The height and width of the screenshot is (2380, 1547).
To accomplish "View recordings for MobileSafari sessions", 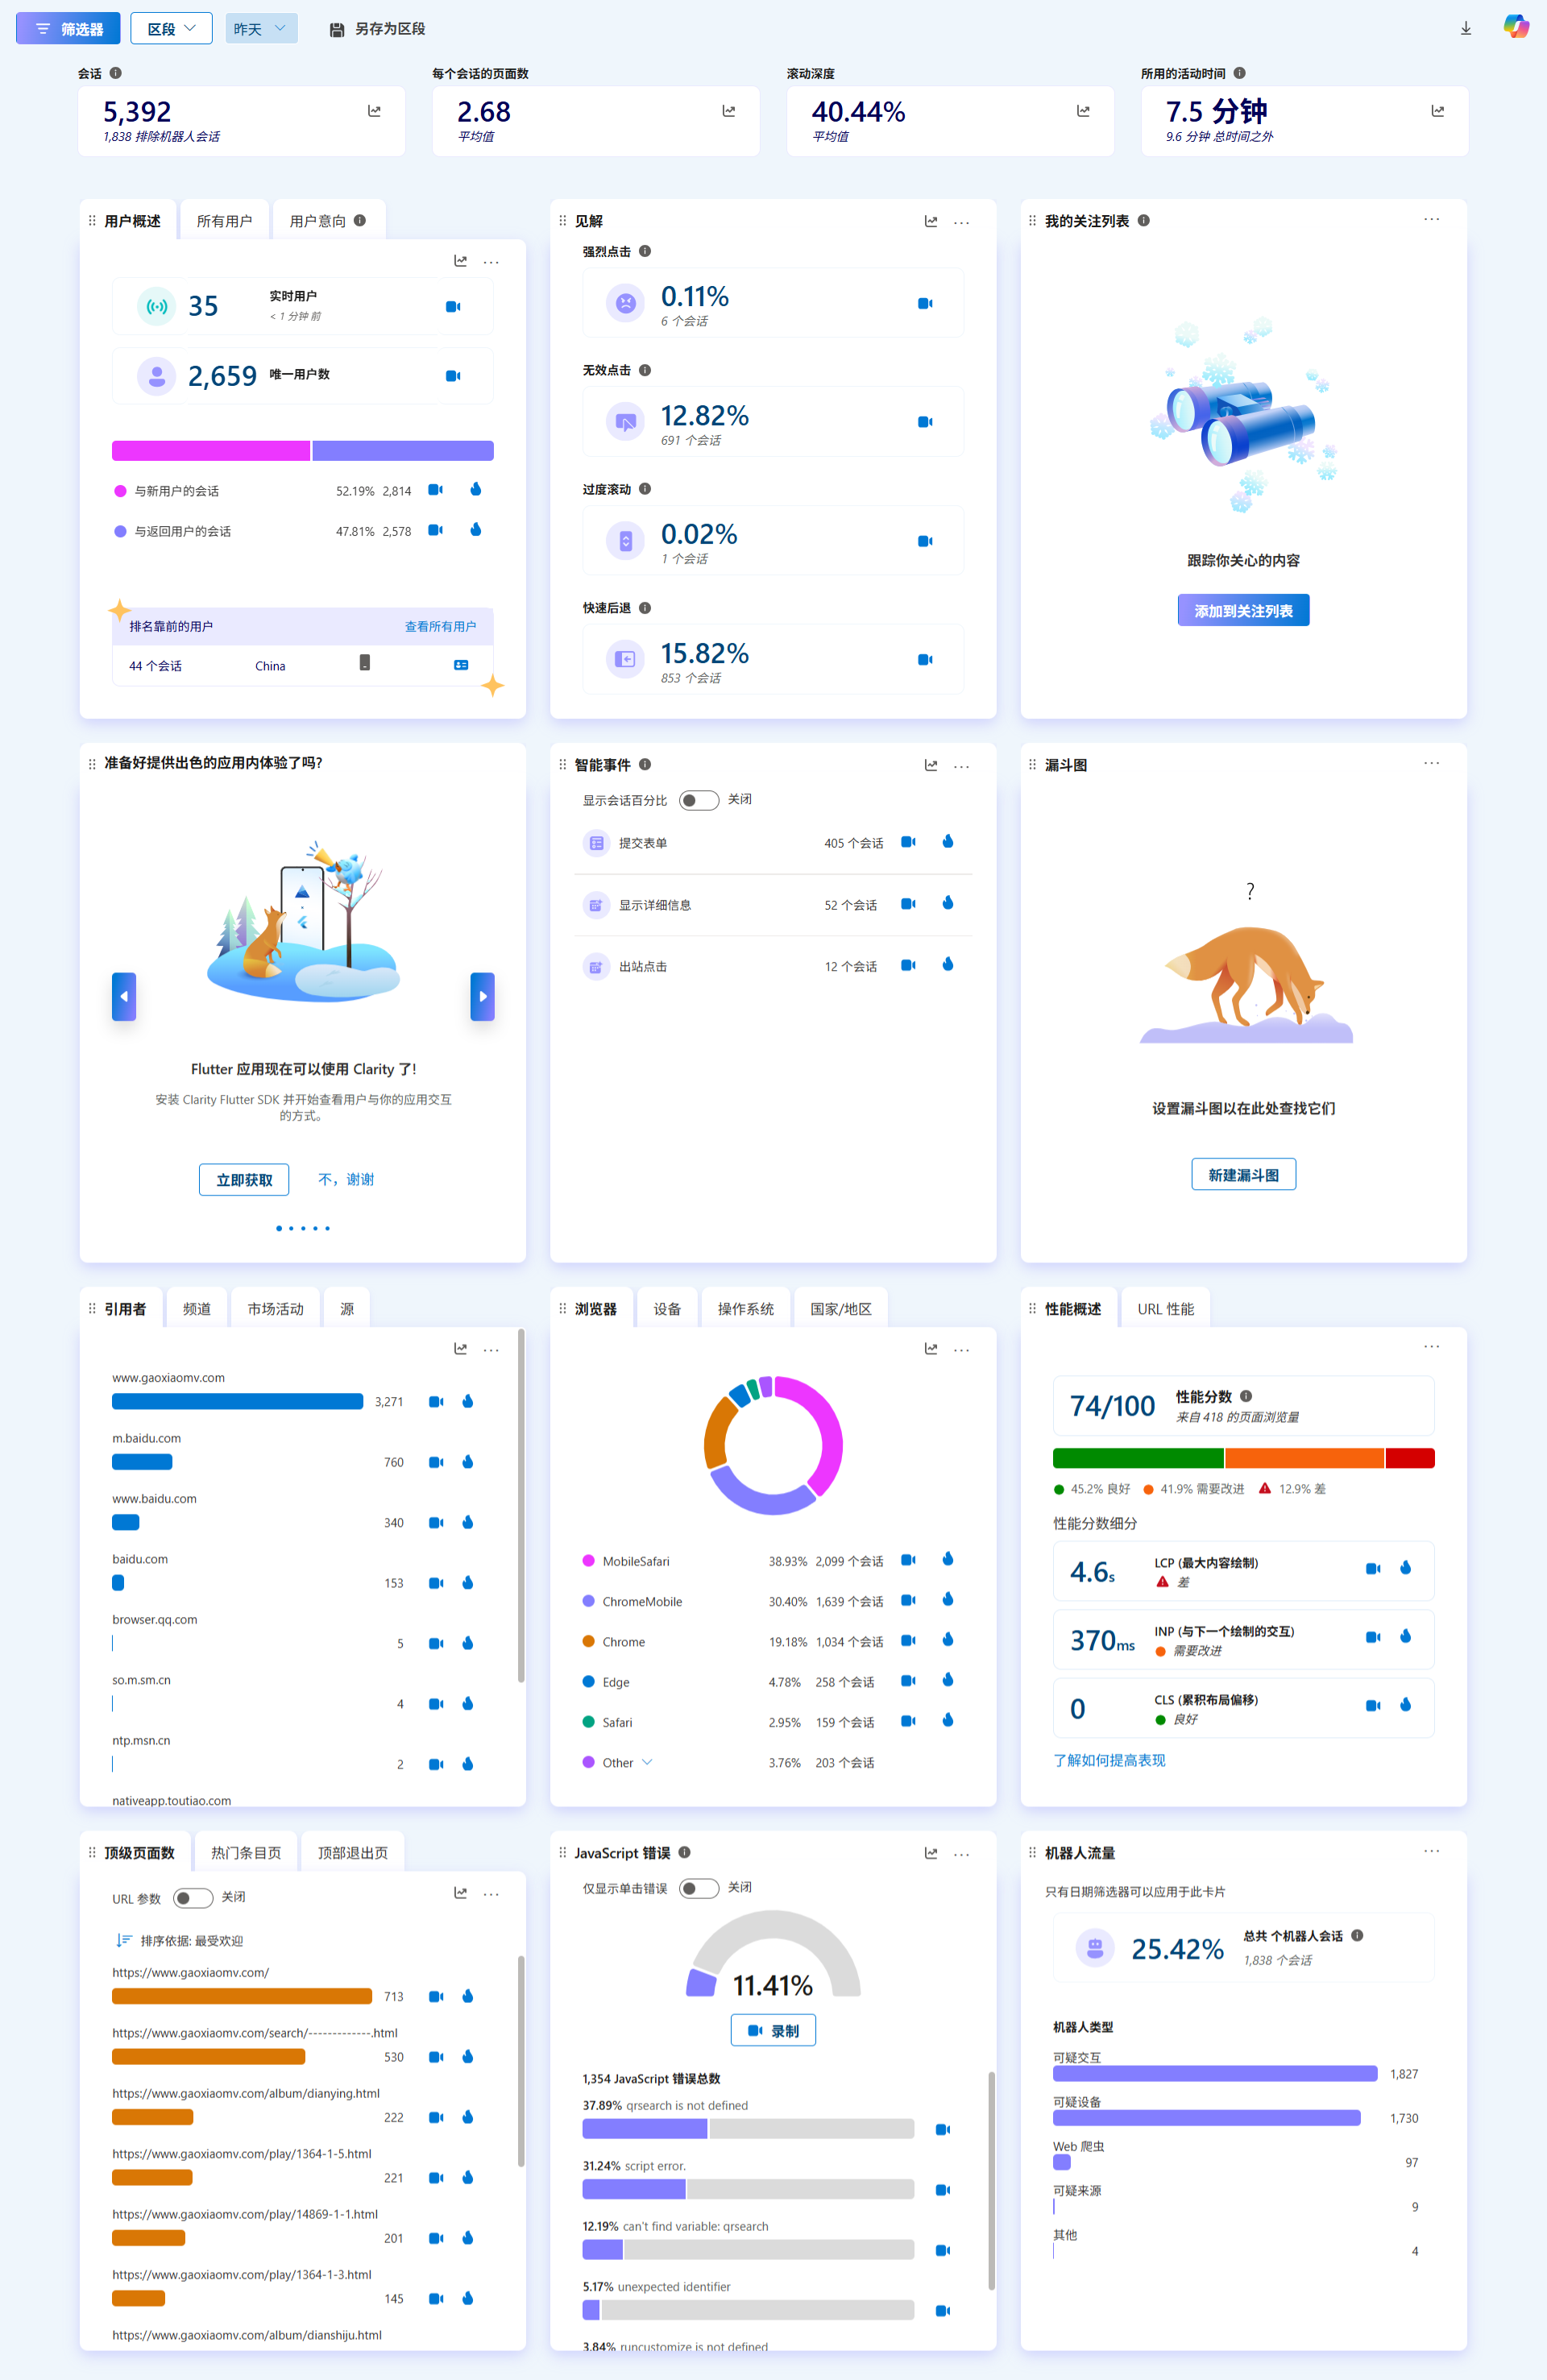I will (908, 1560).
